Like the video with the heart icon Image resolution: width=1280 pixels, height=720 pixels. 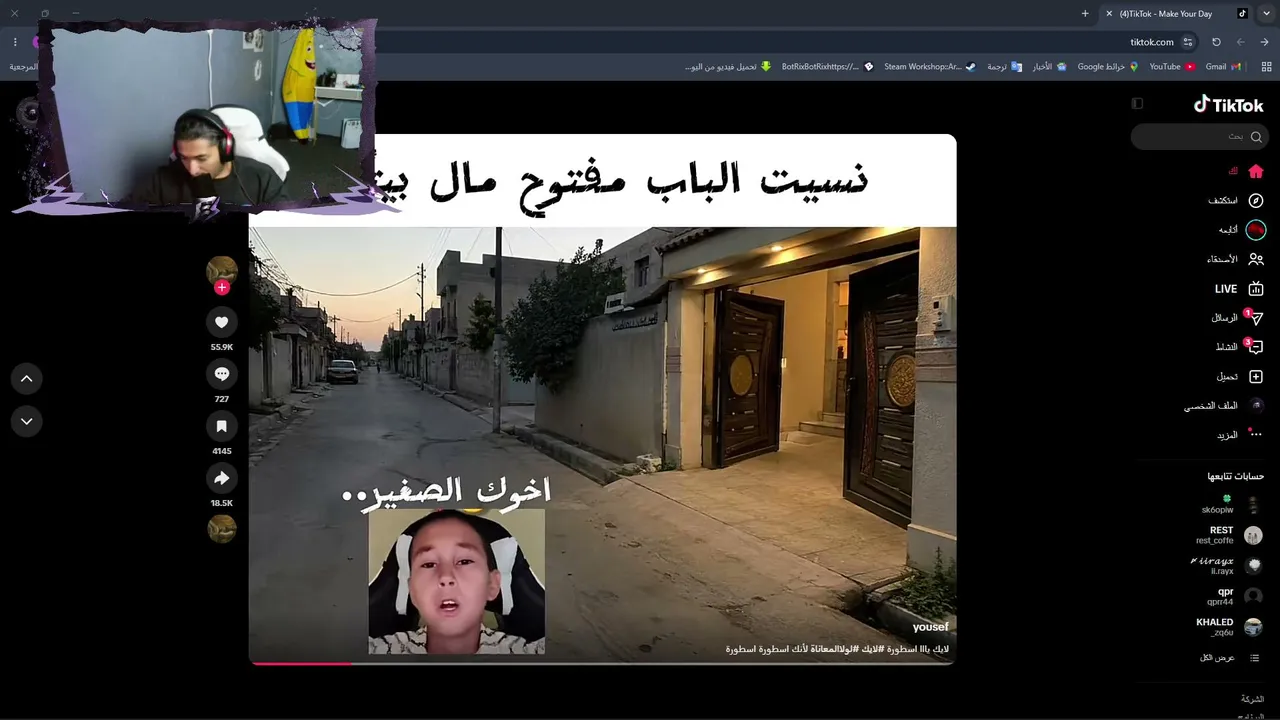tap(222, 322)
